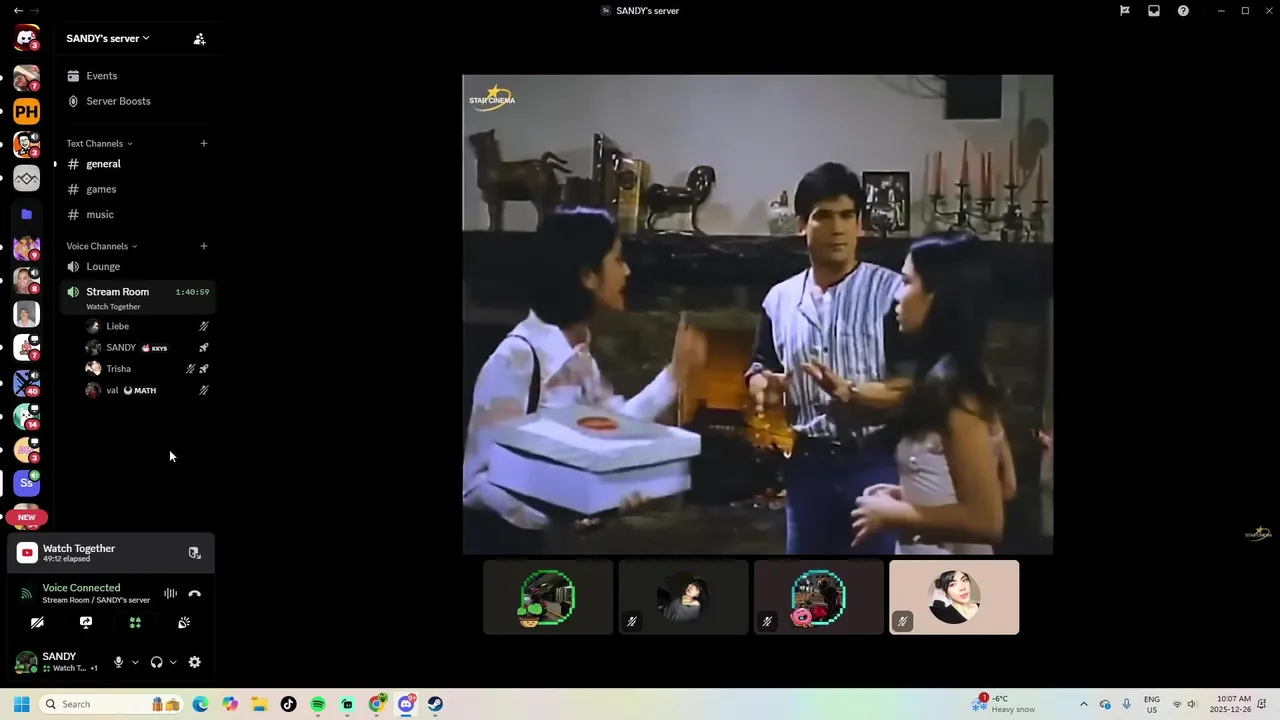Viewport: 1280px width, 720px height.
Task: Open audio output options arrow
Action: (x=173, y=662)
